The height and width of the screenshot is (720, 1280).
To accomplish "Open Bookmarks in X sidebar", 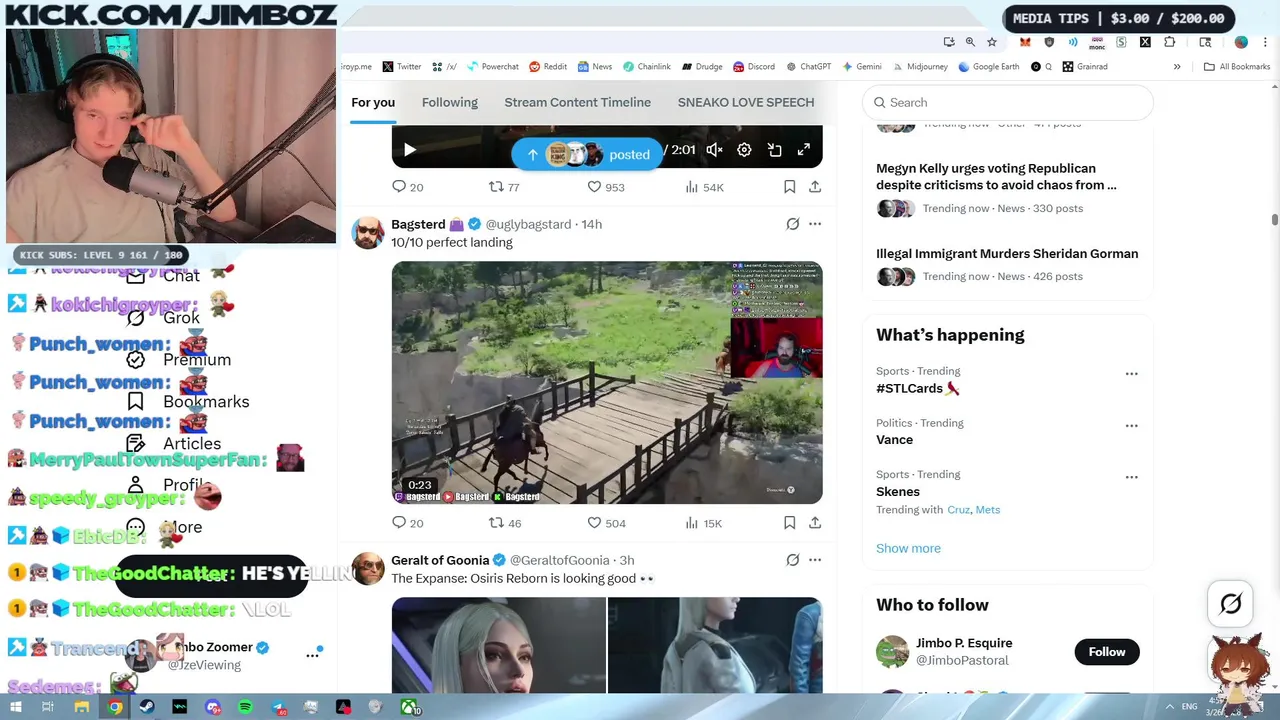I will point(188,402).
